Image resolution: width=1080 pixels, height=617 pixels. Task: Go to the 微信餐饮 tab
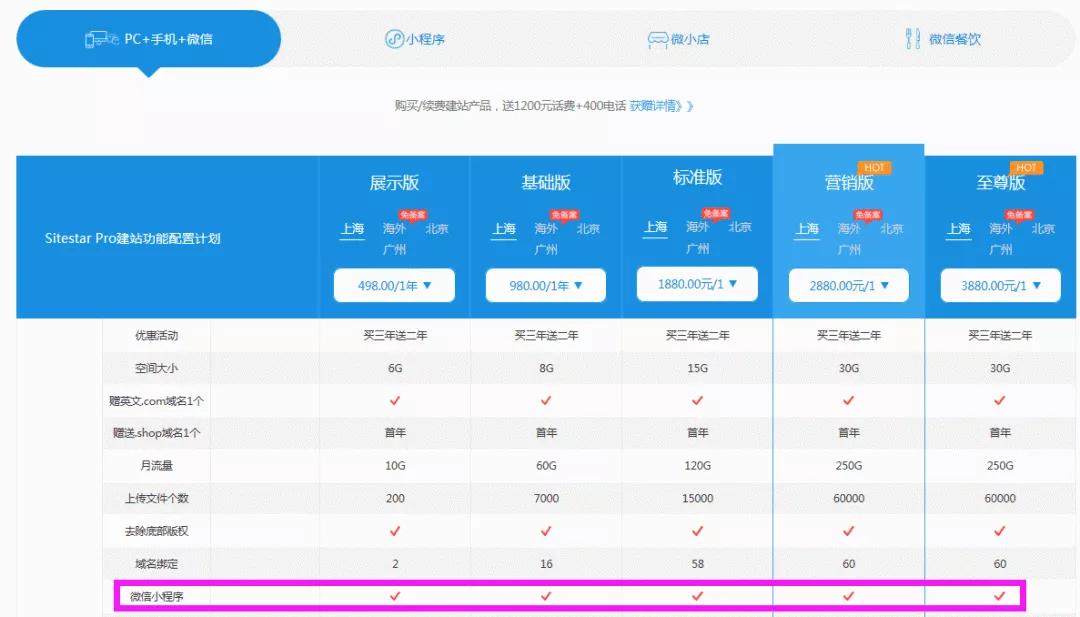pos(943,39)
